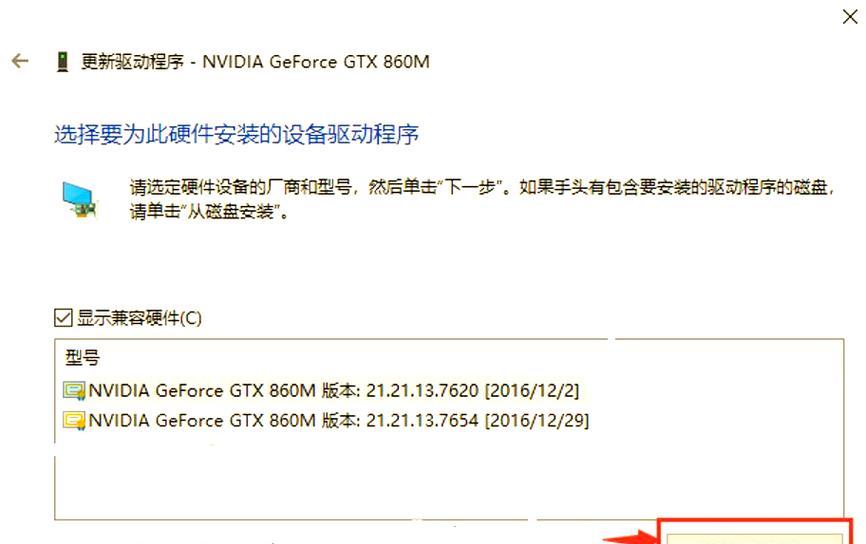The width and height of the screenshot is (866, 544).
Task: Click the driver icon for version 21.21.13.7654
Action: [x=74, y=421]
